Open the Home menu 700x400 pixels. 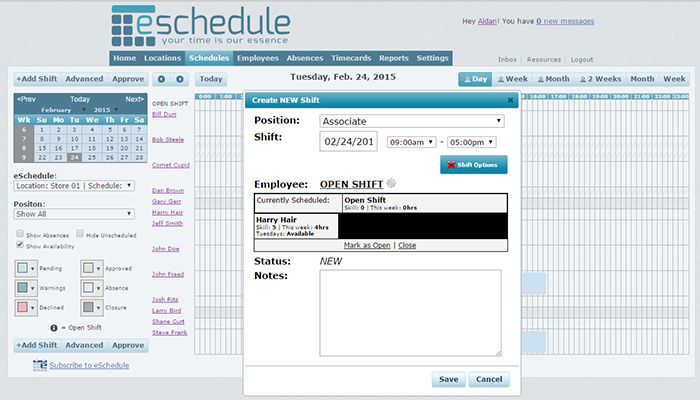pos(125,58)
